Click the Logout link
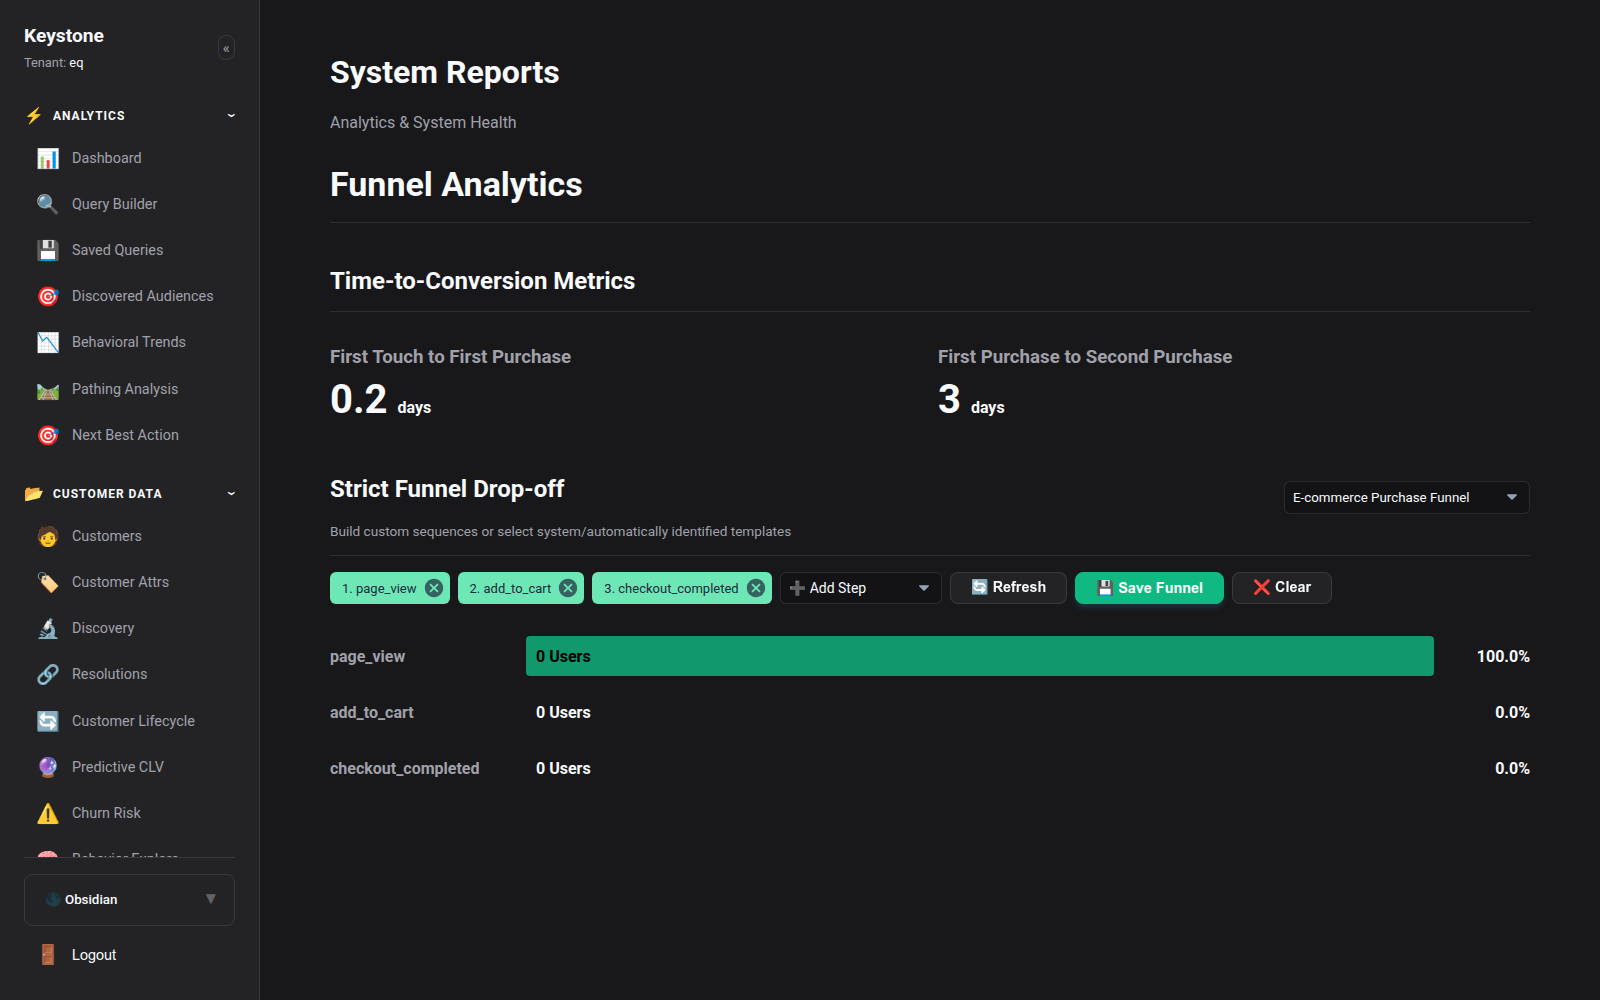 pos(94,955)
